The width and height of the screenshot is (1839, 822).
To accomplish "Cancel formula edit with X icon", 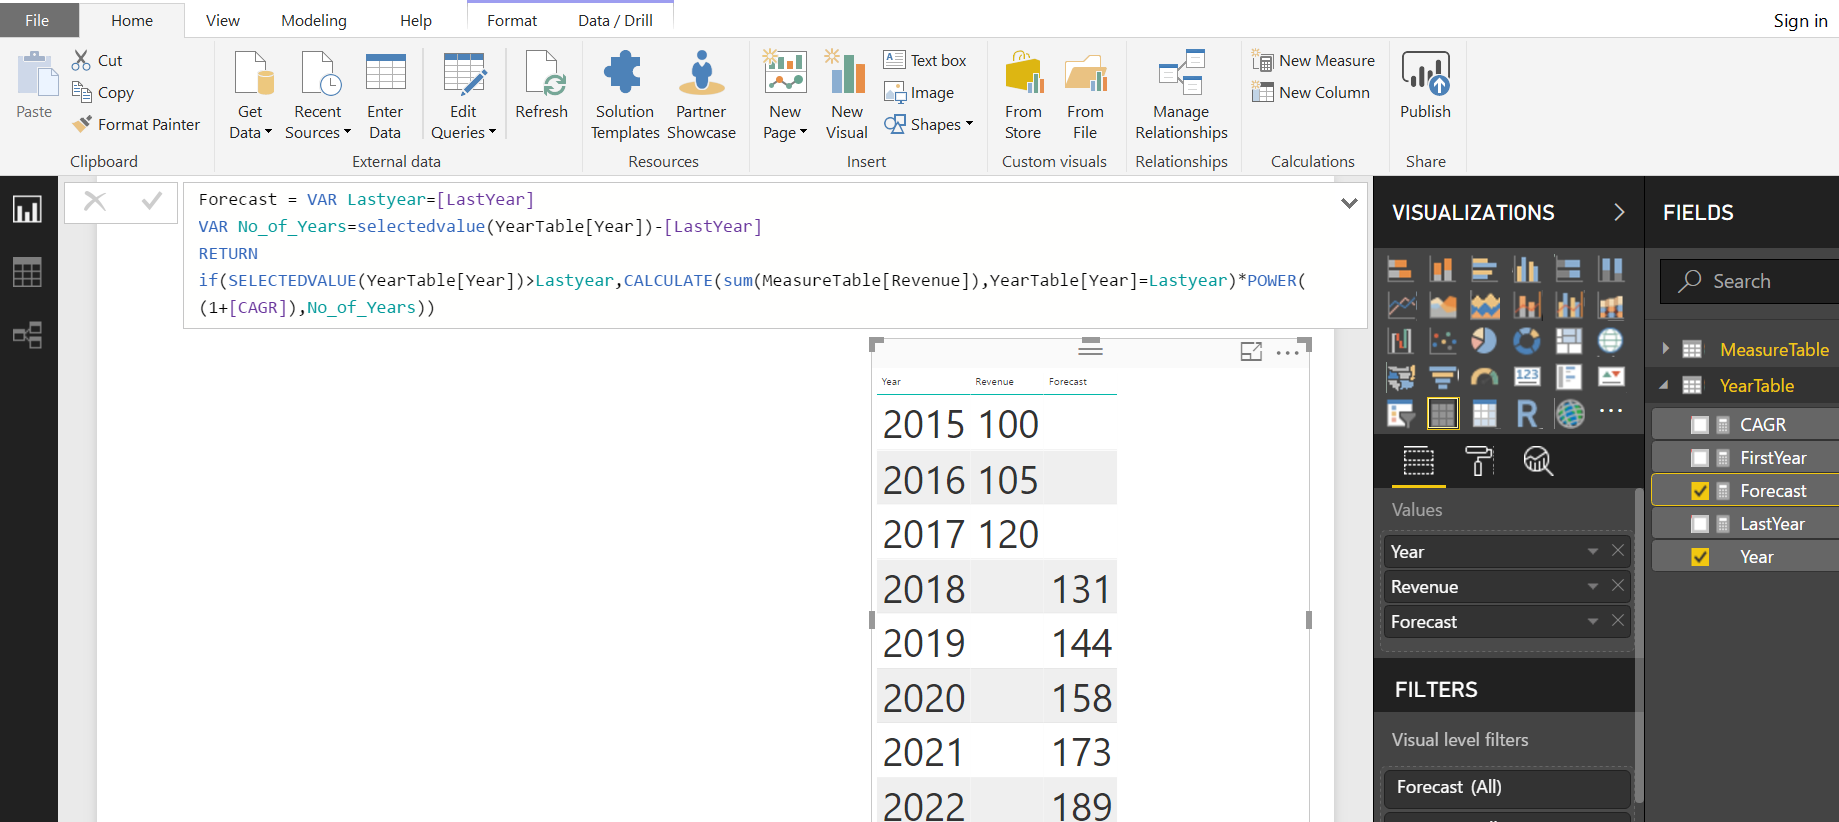I will [95, 201].
